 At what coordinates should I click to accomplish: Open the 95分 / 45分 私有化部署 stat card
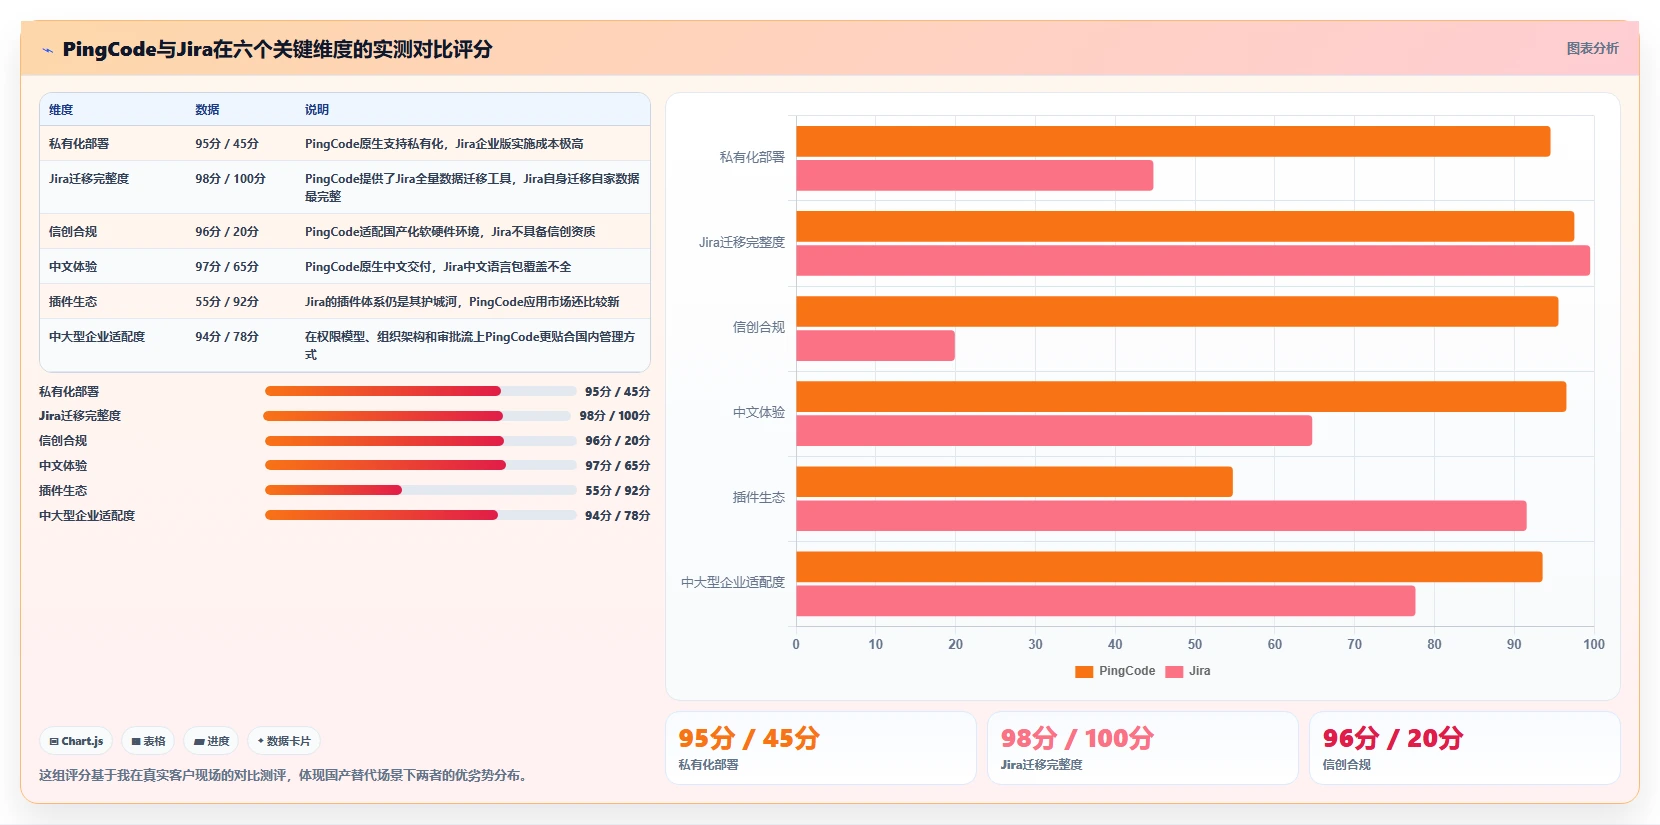click(x=821, y=748)
